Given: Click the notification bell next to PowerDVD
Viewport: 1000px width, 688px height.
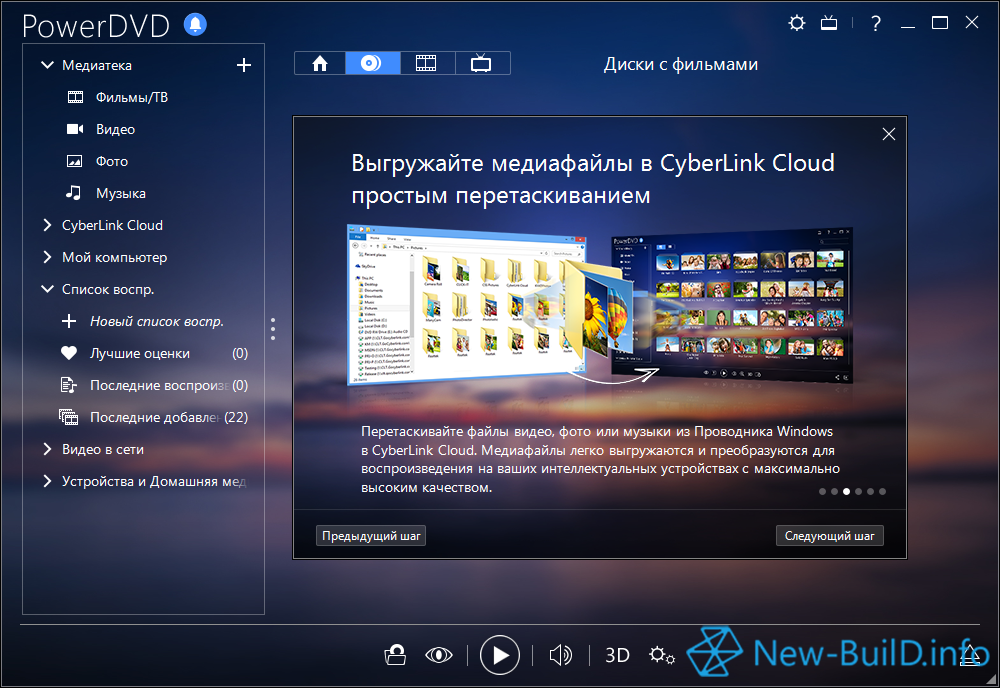Looking at the screenshot, I should tap(195, 24).
